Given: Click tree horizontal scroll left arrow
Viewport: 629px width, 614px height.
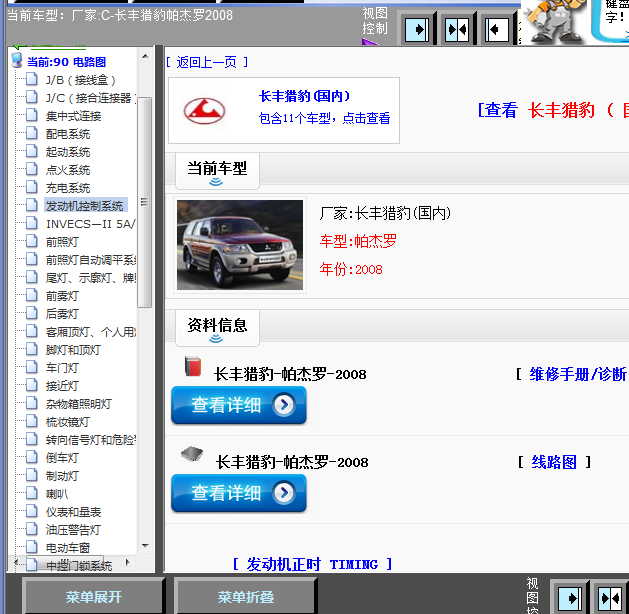Looking at the screenshot, I should (16, 563).
